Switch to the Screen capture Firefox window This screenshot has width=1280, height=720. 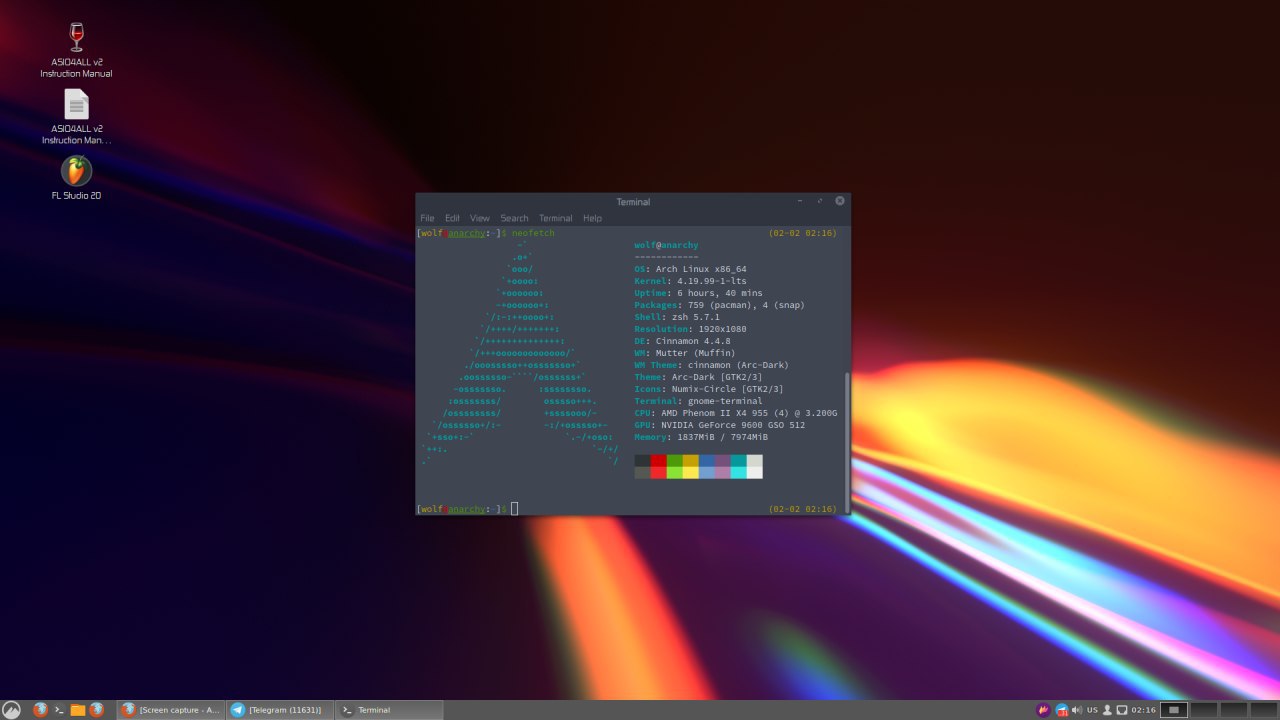point(170,710)
